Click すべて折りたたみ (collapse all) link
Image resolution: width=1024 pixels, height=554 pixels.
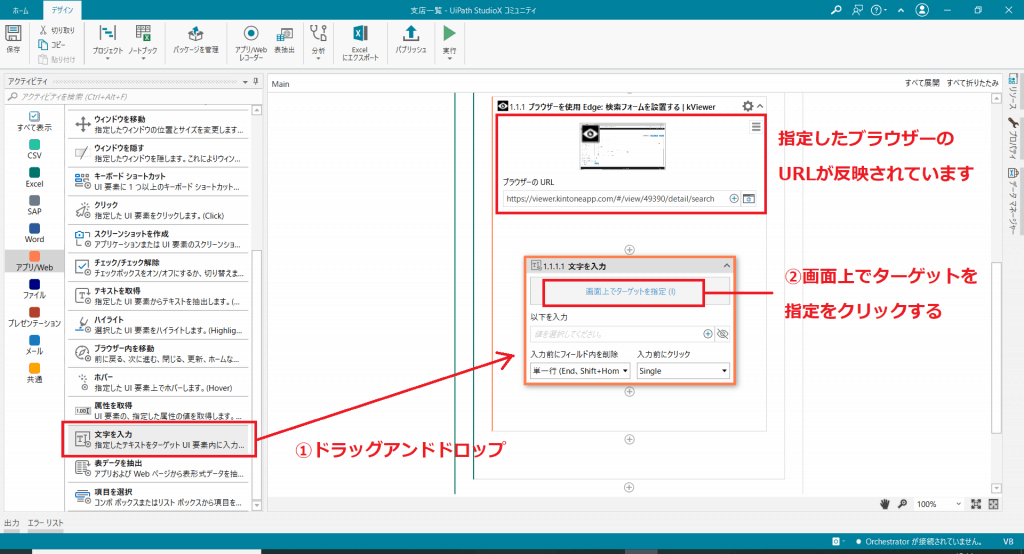[974, 84]
